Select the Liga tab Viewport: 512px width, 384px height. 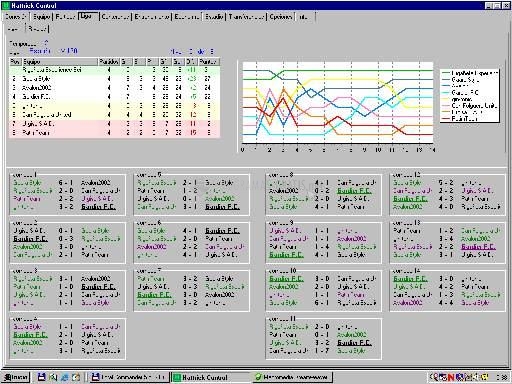point(88,16)
